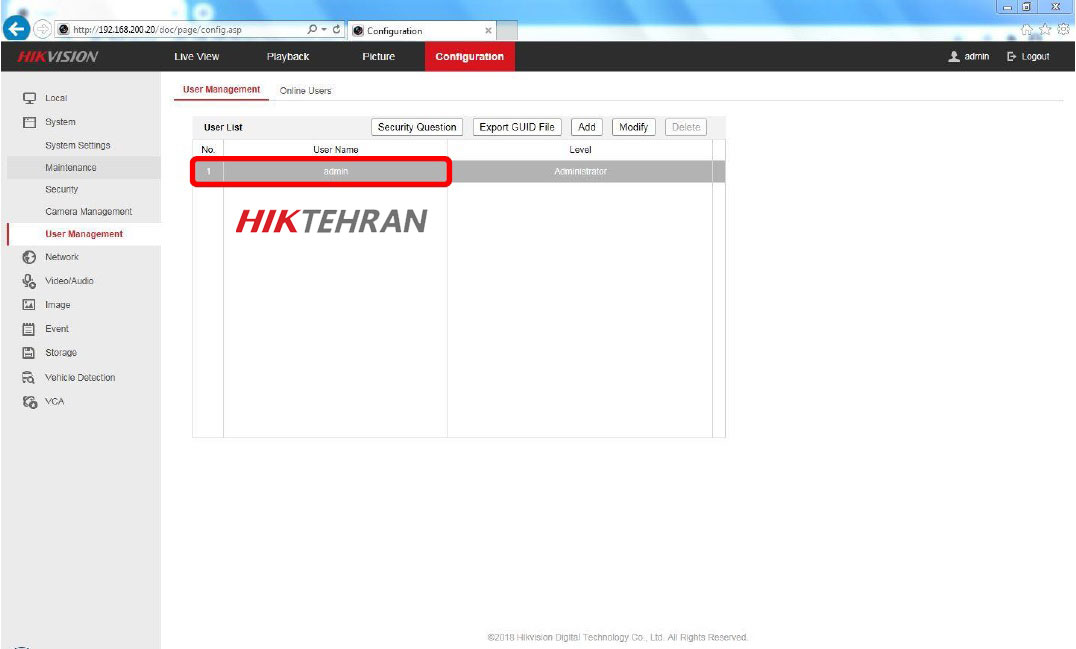Click the Network globe icon
This screenshot has height=649, width=1076.
[29, 257]
